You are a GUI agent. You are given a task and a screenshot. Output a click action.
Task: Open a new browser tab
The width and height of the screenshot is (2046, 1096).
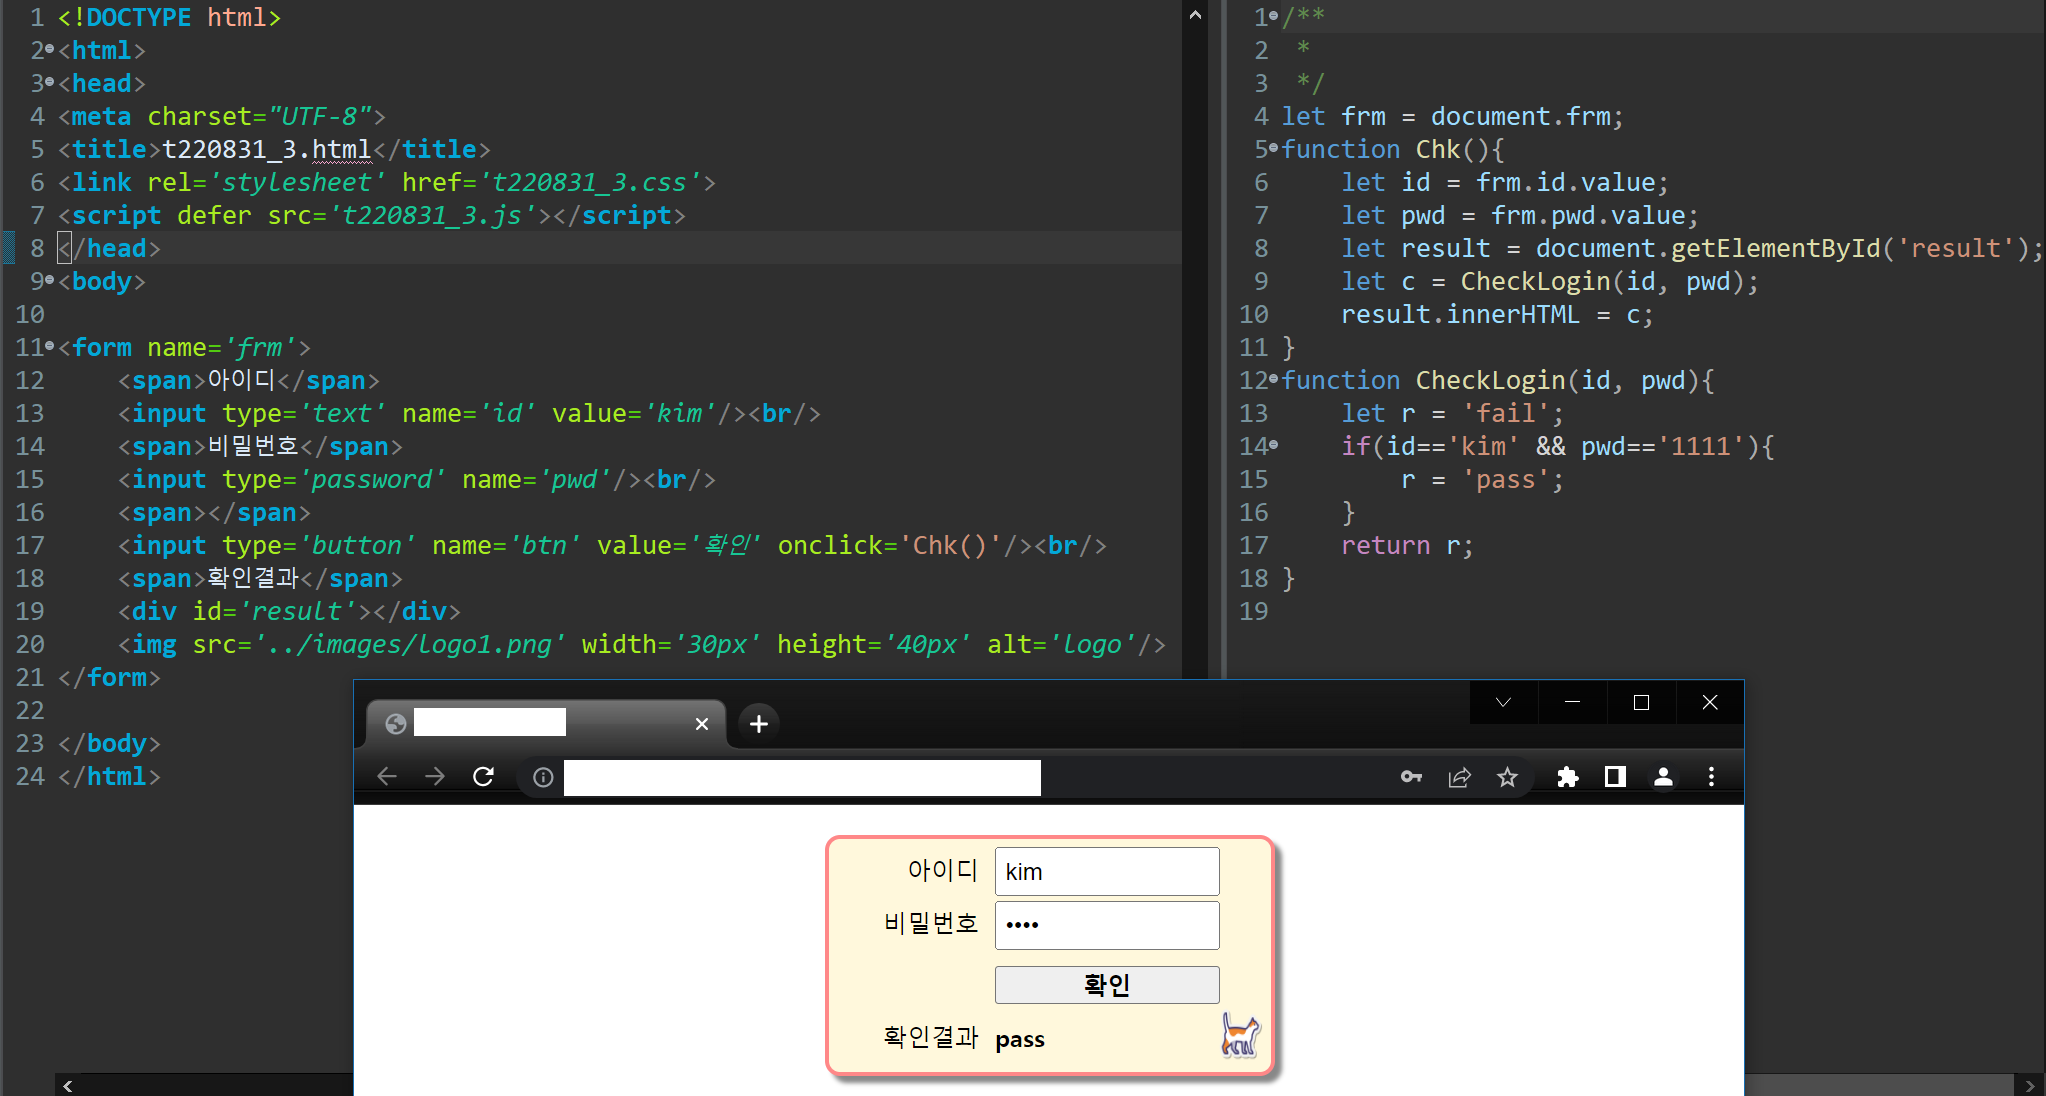point(759,723)
